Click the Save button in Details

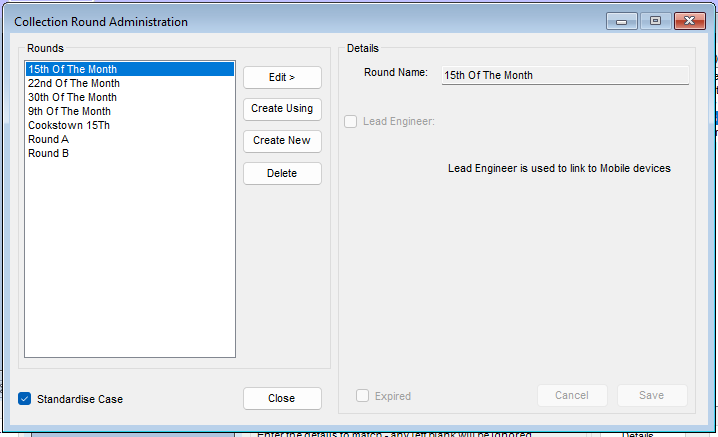point(652,395)
